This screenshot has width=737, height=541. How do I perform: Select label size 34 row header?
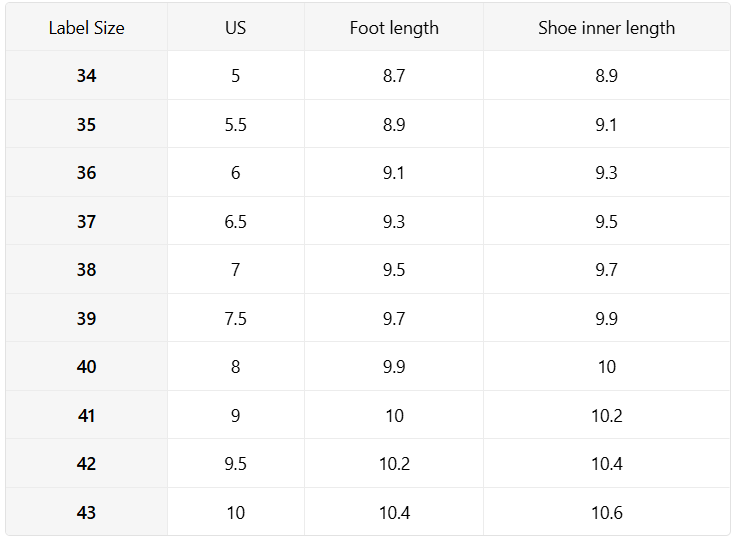pos(87,76)
